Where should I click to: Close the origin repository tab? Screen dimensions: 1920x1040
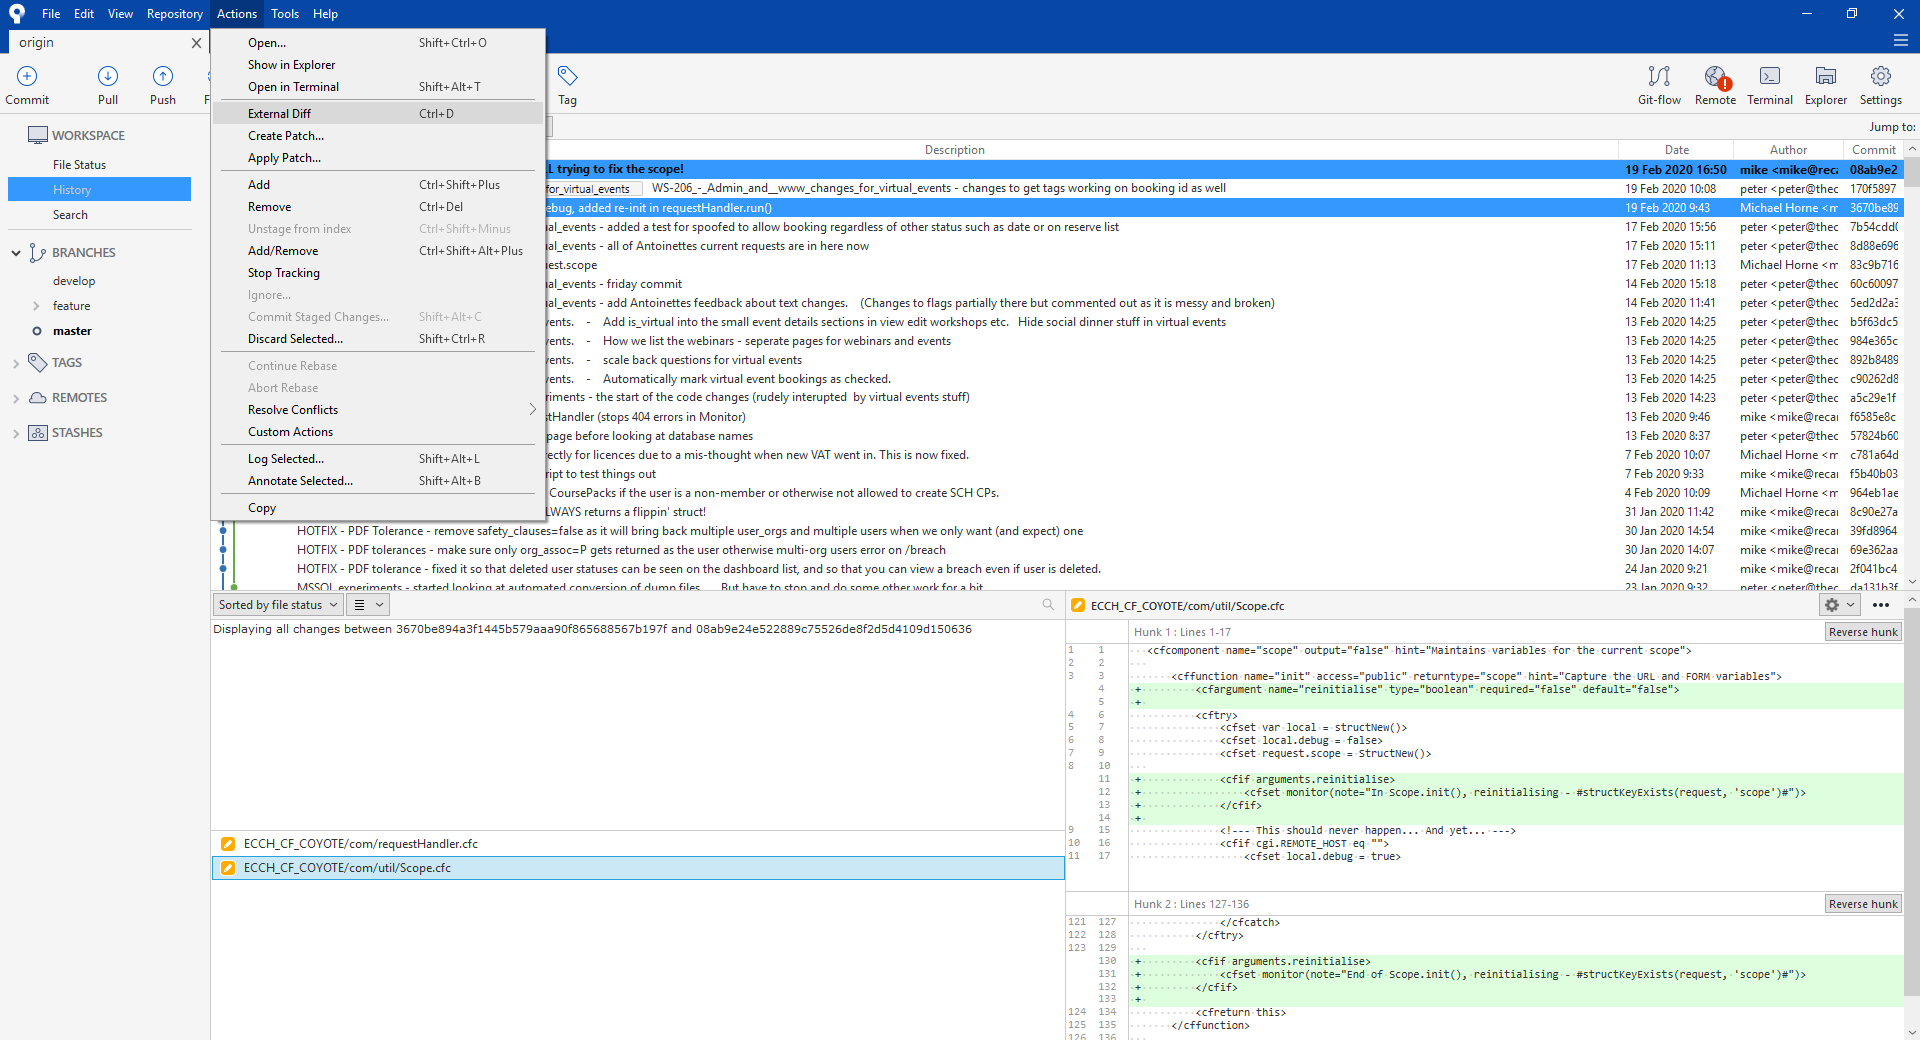(x=196, y=43)
